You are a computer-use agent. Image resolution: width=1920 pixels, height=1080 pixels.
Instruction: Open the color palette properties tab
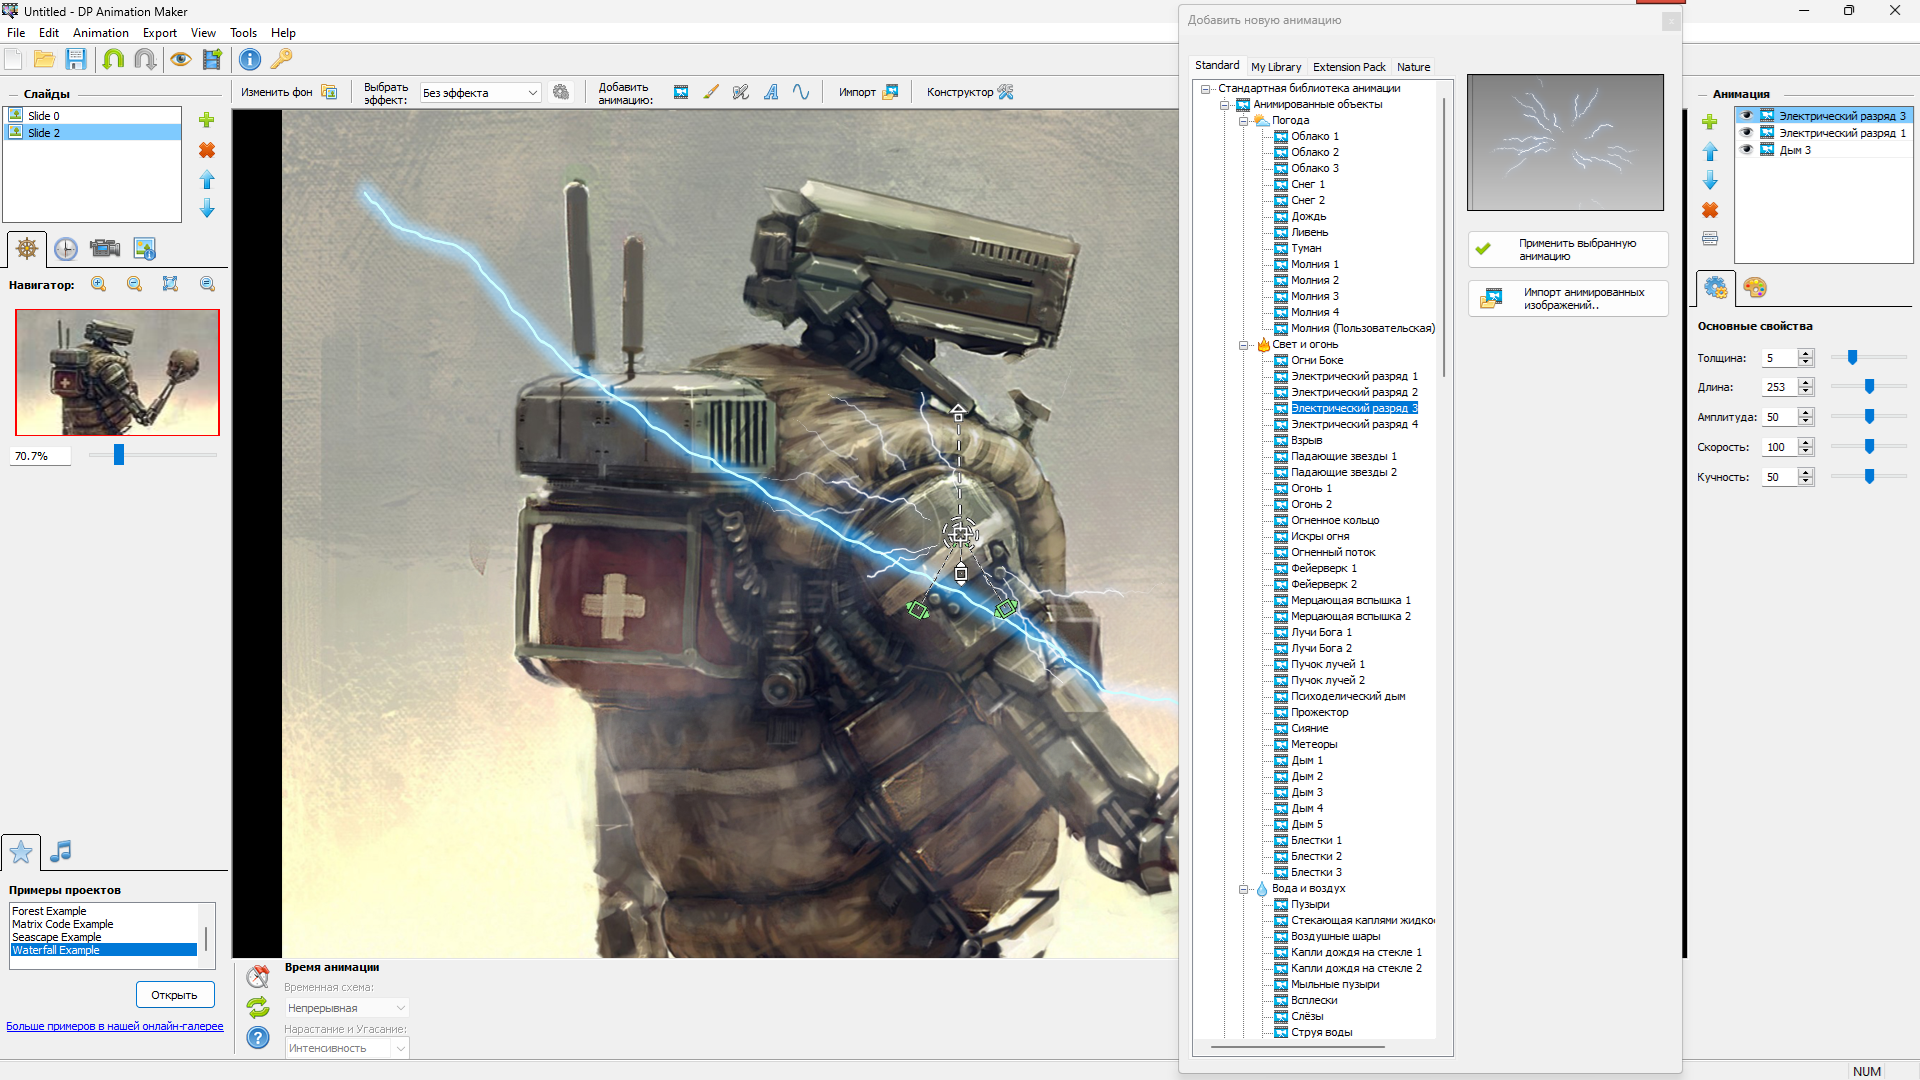coord(1755,288)
